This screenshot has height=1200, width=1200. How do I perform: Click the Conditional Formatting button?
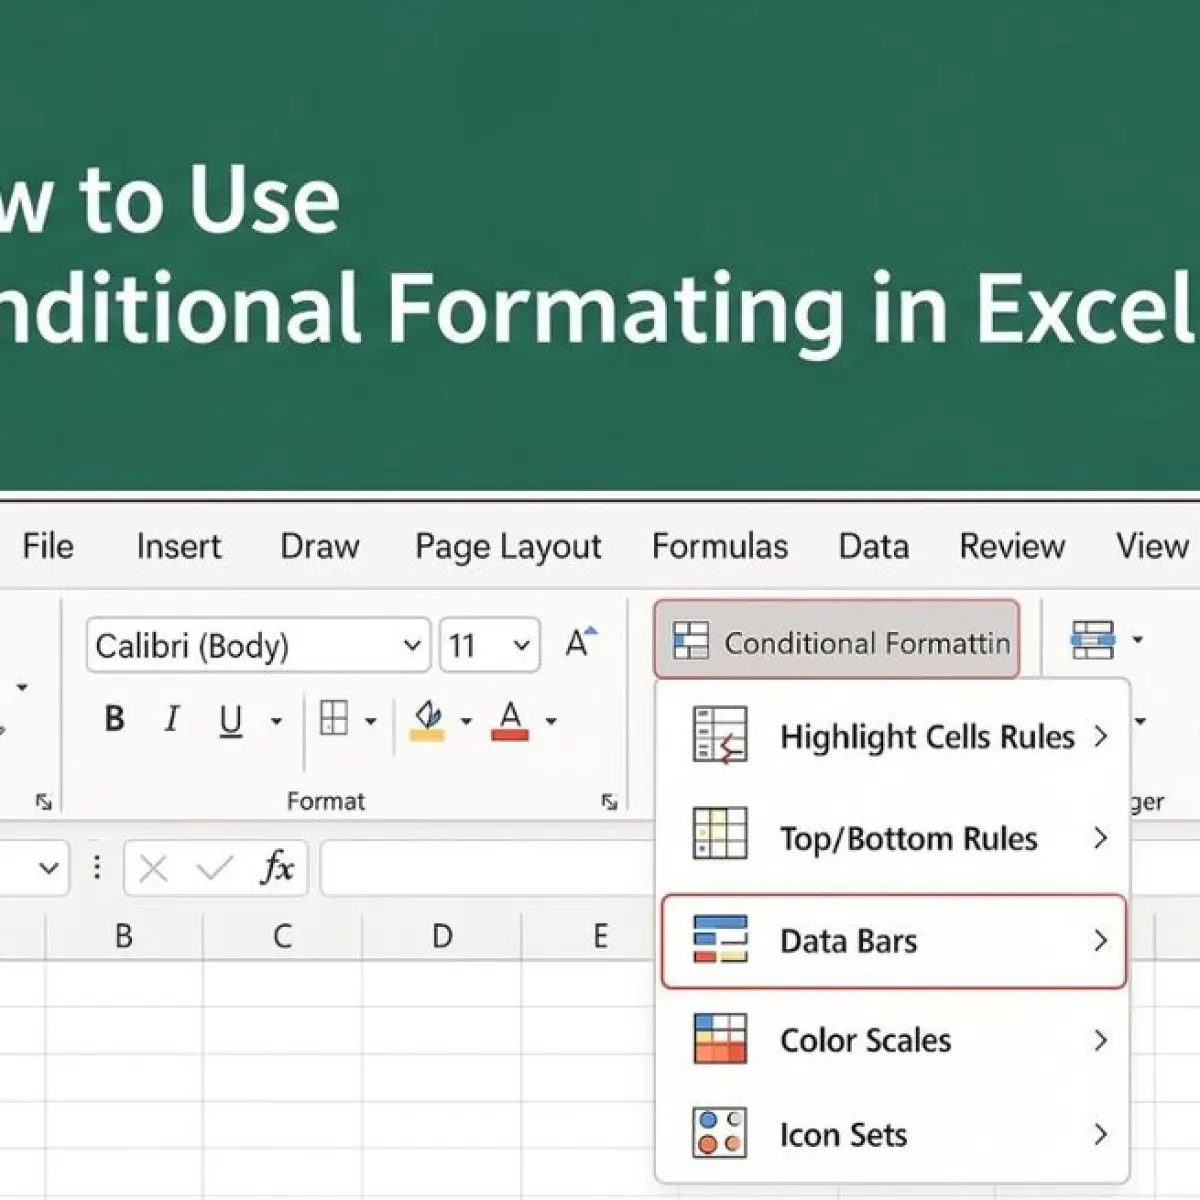[837, 641]
